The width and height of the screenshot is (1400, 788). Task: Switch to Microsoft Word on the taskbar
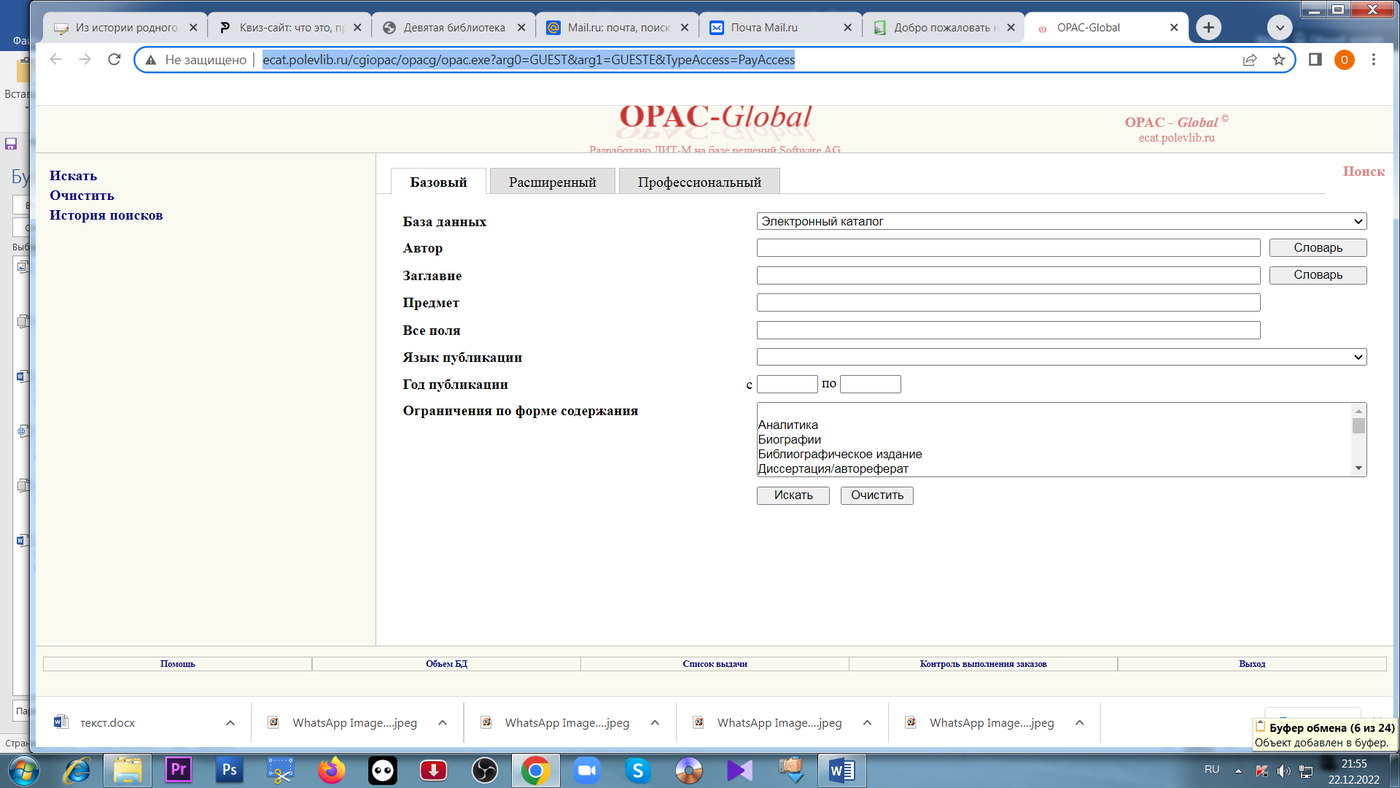pyautogui.click(x=841, y=770)
